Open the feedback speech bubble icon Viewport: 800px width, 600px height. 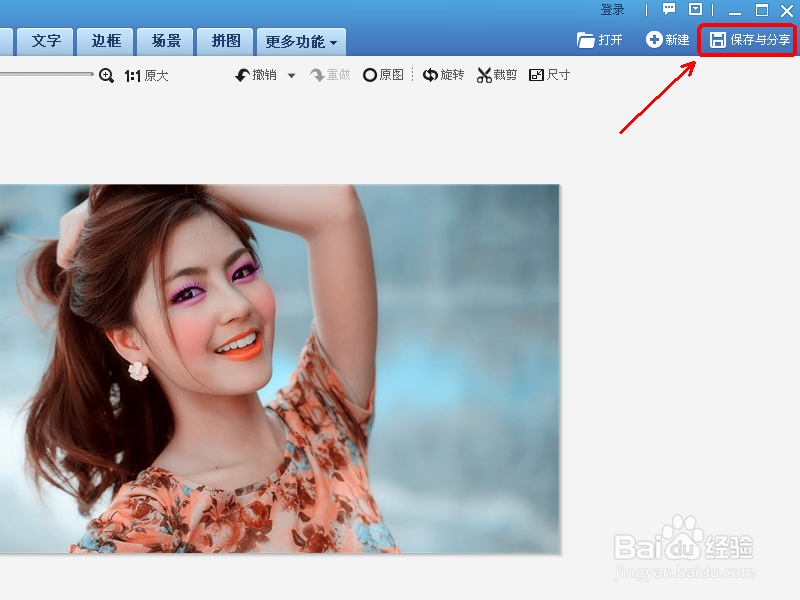(x=668, y=9)
